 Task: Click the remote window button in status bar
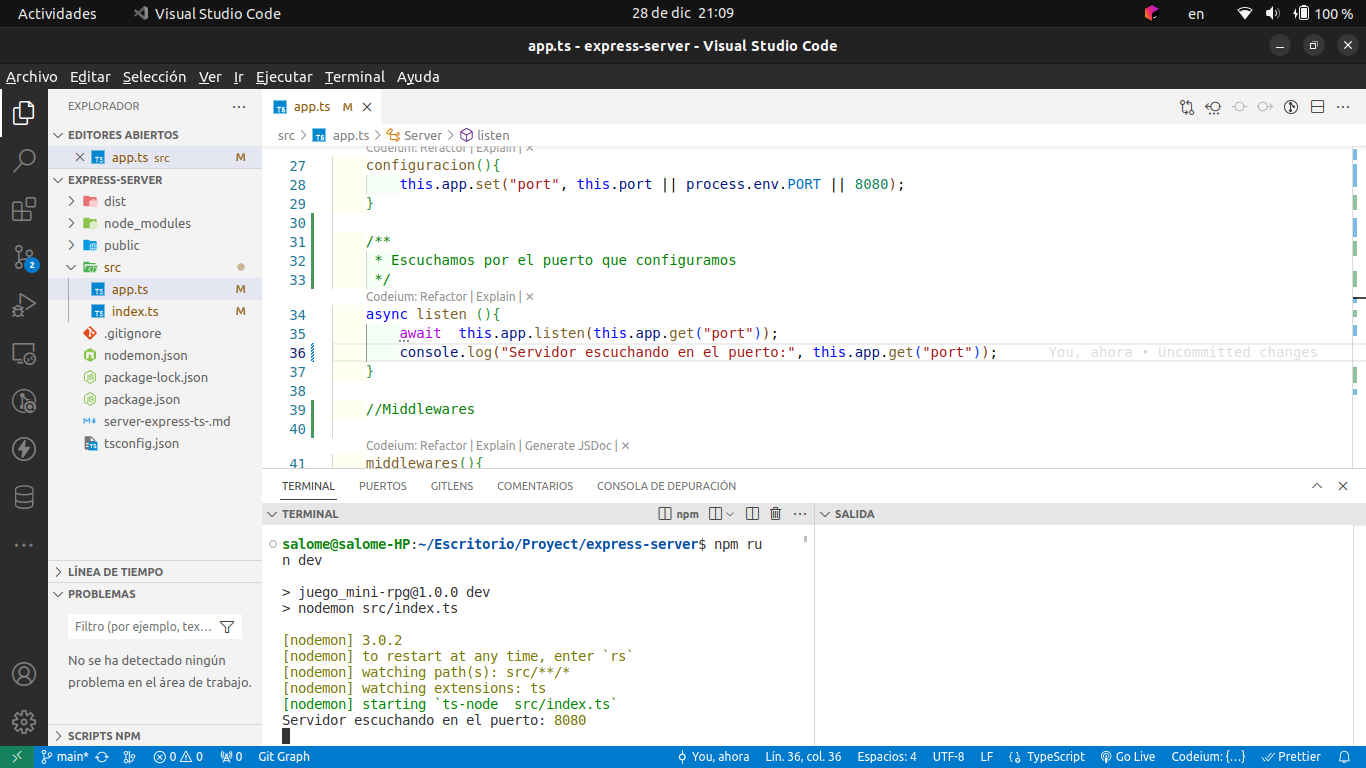point(17,757)
